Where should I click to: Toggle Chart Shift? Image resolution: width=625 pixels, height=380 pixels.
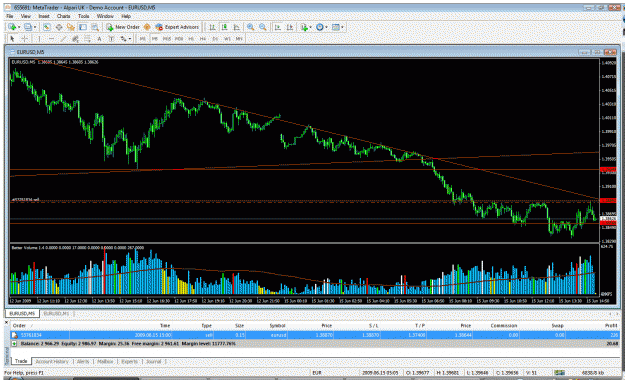pyautogui.click(x=290, y=27)
